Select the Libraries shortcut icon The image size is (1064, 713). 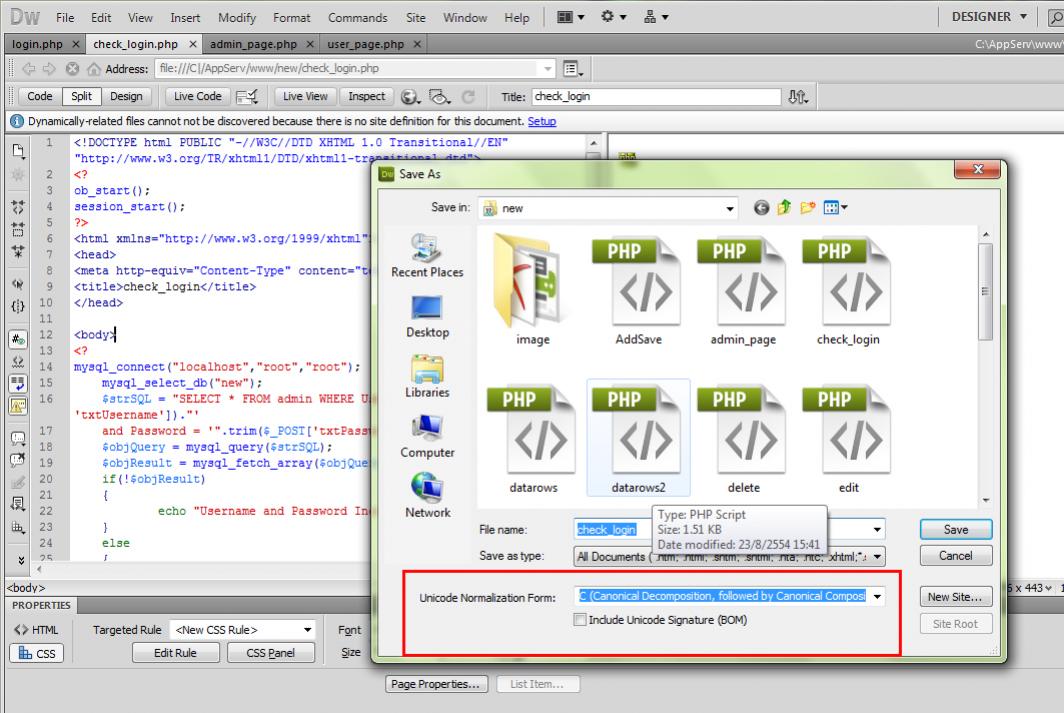tap(427, 368)
